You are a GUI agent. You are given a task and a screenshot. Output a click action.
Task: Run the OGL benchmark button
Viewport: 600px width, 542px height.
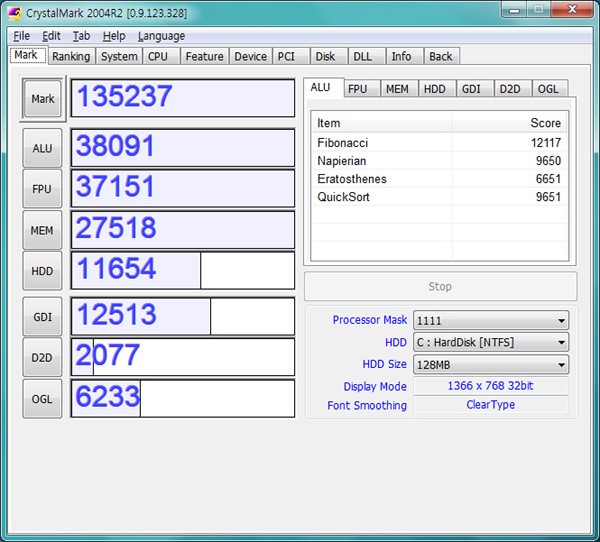pos(42,399)
